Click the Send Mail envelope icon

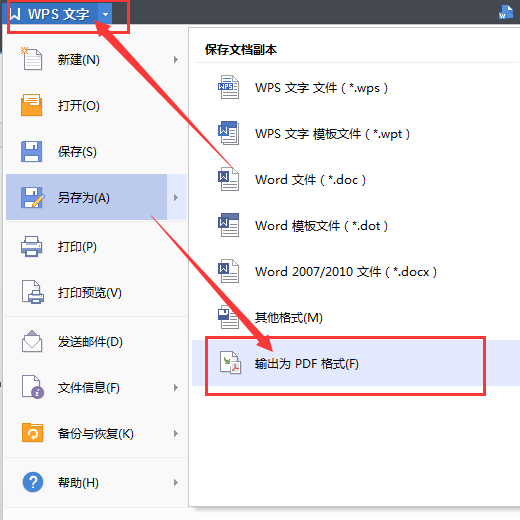(x=32, y=341)
